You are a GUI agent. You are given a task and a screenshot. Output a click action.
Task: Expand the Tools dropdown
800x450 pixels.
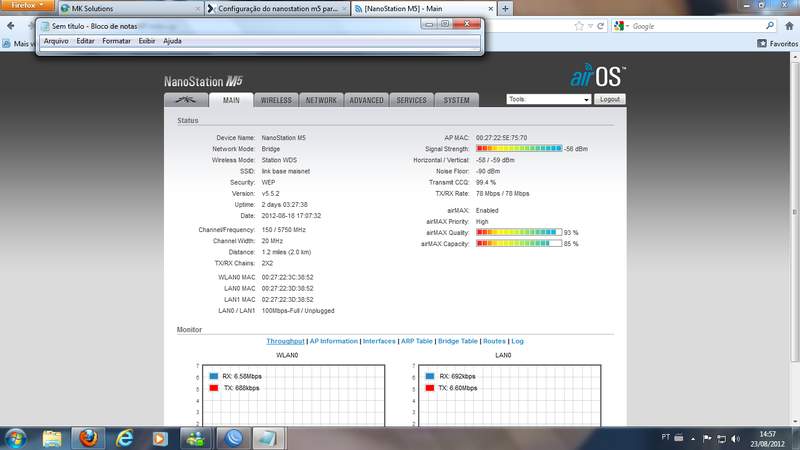548,99
